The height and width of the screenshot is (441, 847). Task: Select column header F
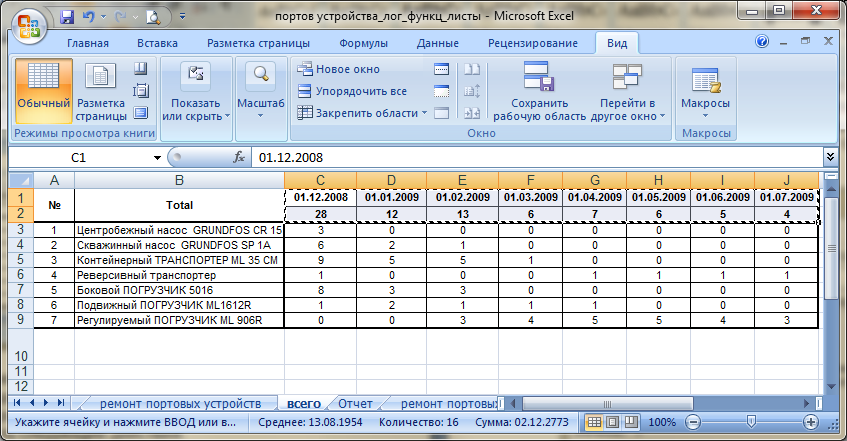[x=530, y=180]
